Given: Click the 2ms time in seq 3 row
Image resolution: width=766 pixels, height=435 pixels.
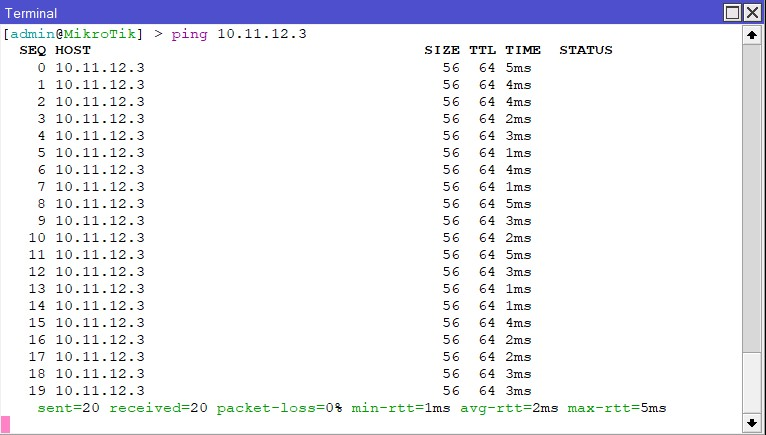Looking at the screenshot, I should click(x=518, y=119).
